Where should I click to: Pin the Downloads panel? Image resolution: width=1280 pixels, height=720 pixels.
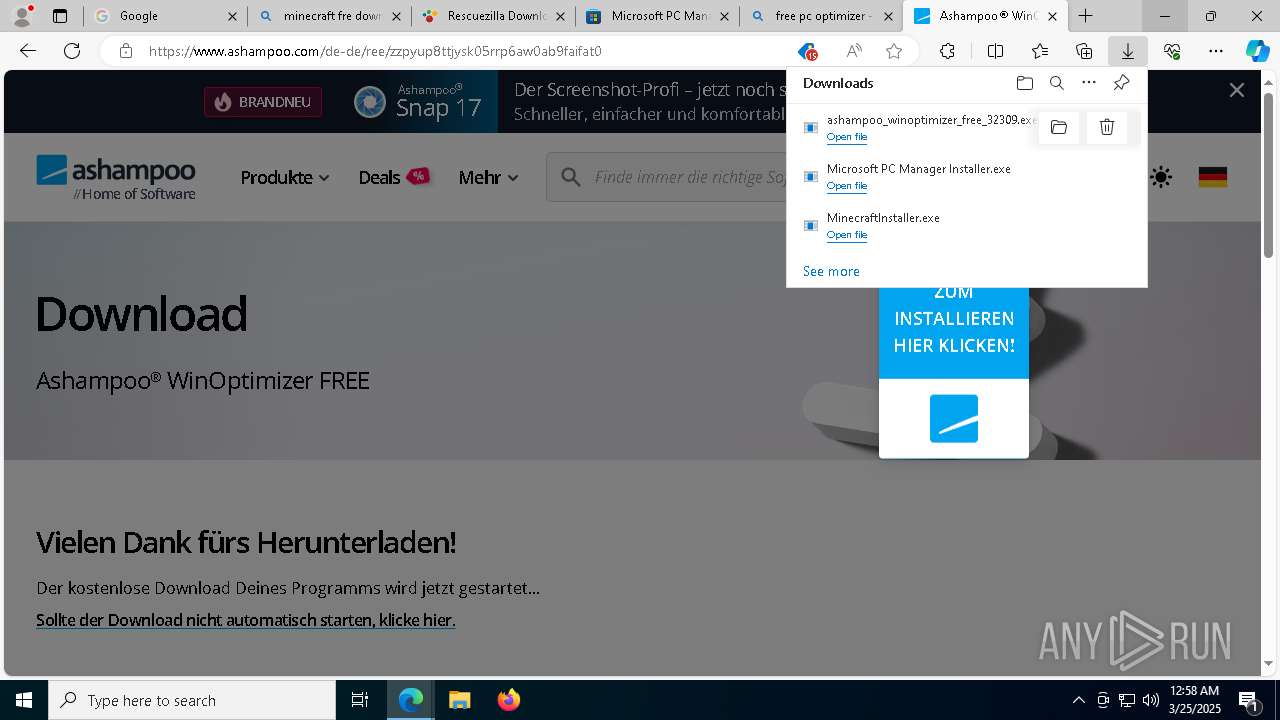click(x=1121, y=83)
